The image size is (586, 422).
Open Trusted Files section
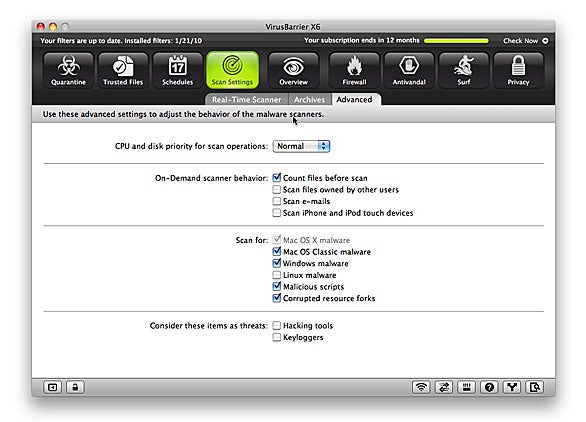(x=123, y=70)
